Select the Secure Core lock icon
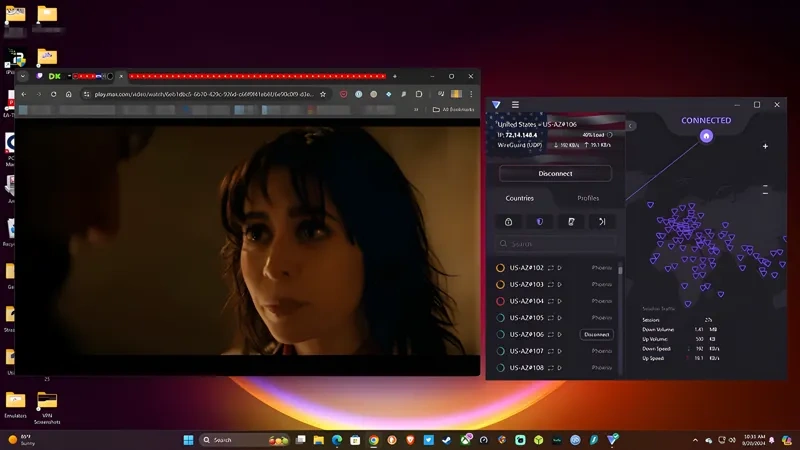 [x=509, y=221]
